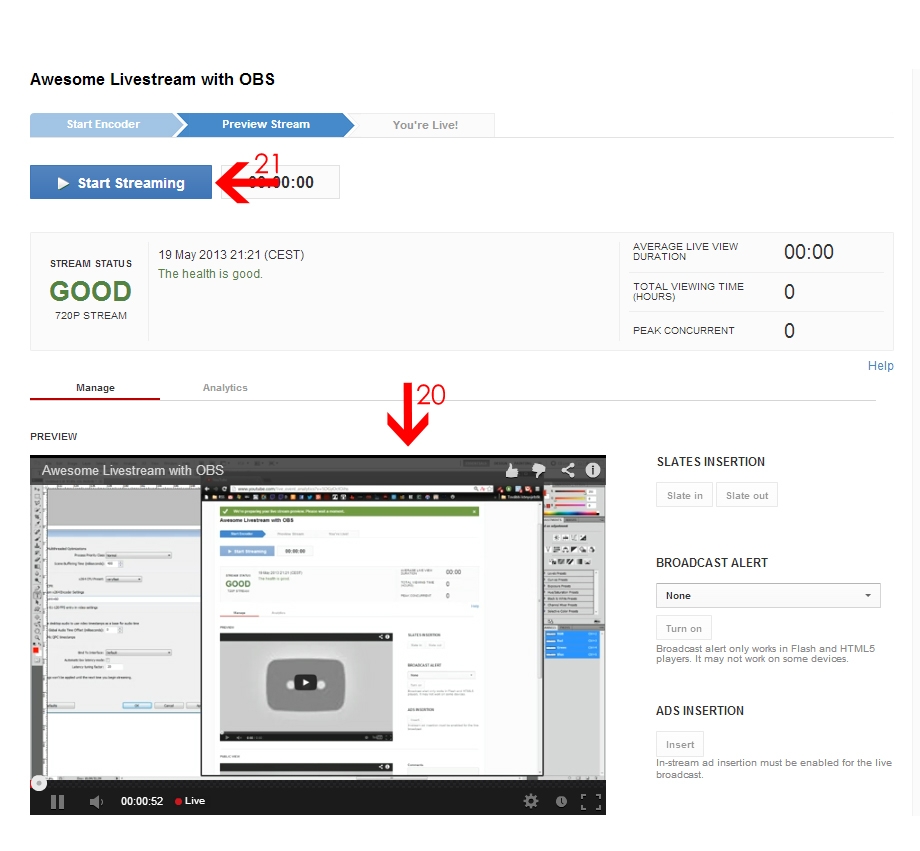The width and height of the screenshot is (920, 851).
Task: Click the Slate out button
Action: [746, 495]
